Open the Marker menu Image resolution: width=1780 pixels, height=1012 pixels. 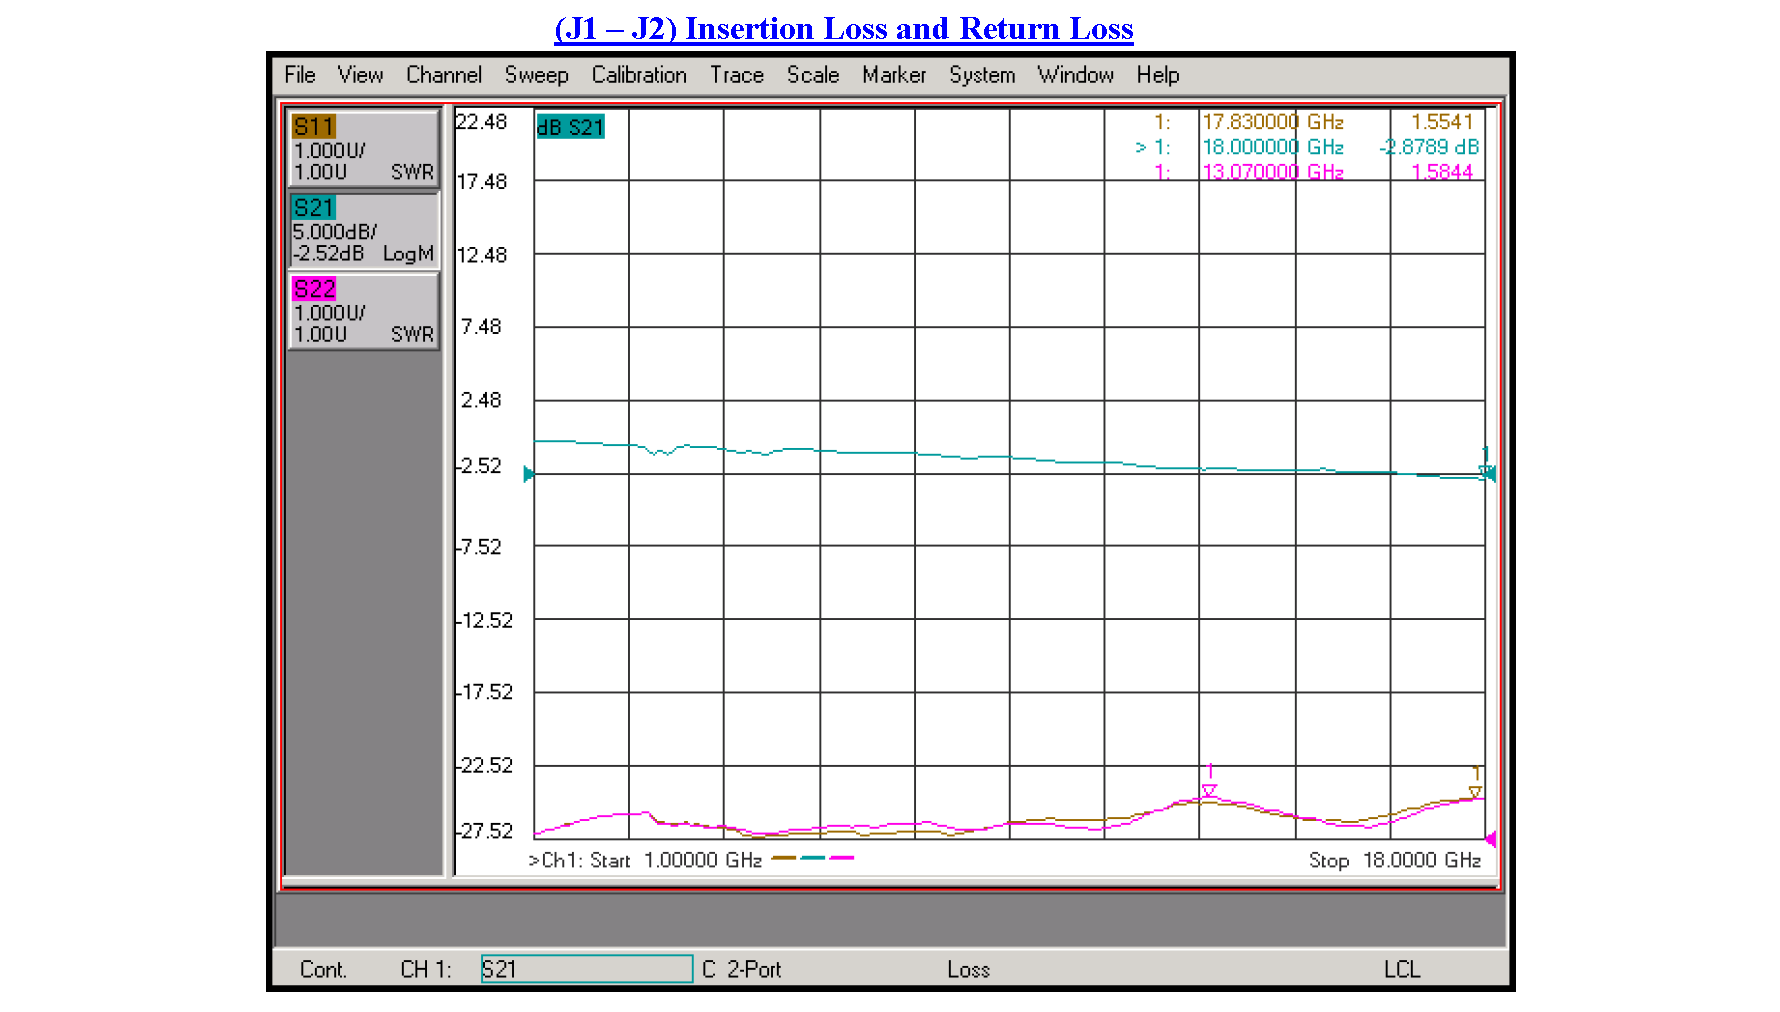click(893, 75)
